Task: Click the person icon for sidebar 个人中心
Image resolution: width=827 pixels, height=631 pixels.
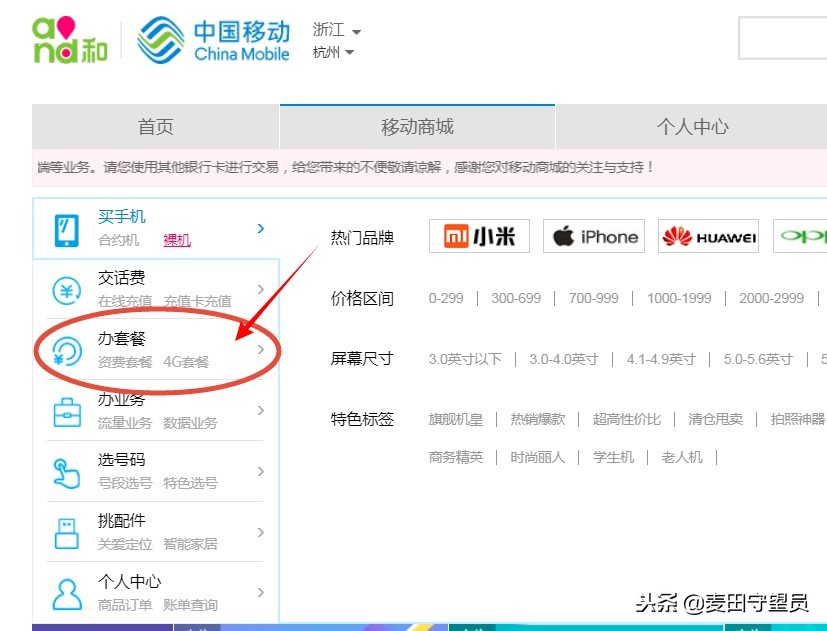Action: coord(67,594)
